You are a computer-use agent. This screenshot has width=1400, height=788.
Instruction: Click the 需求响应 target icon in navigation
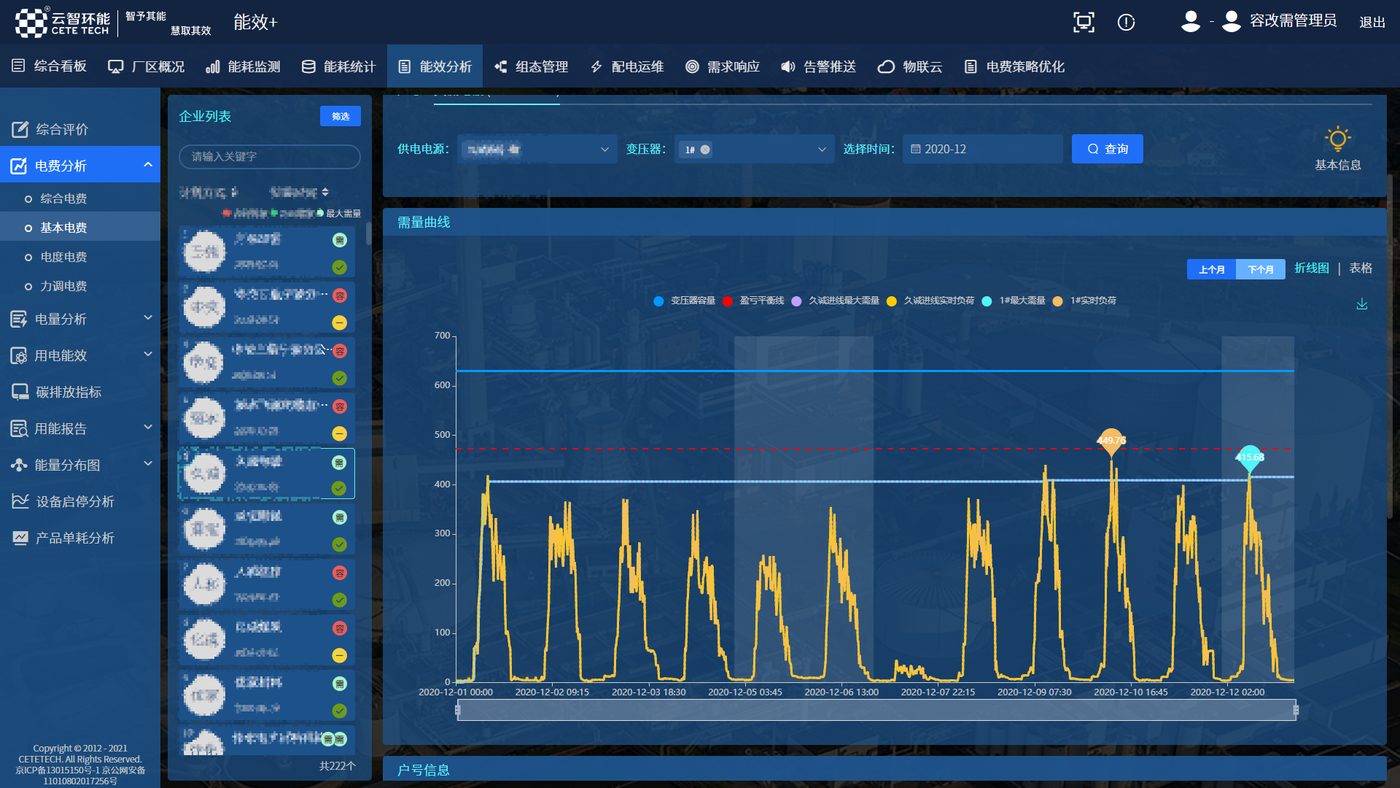(x=692, y=67)
